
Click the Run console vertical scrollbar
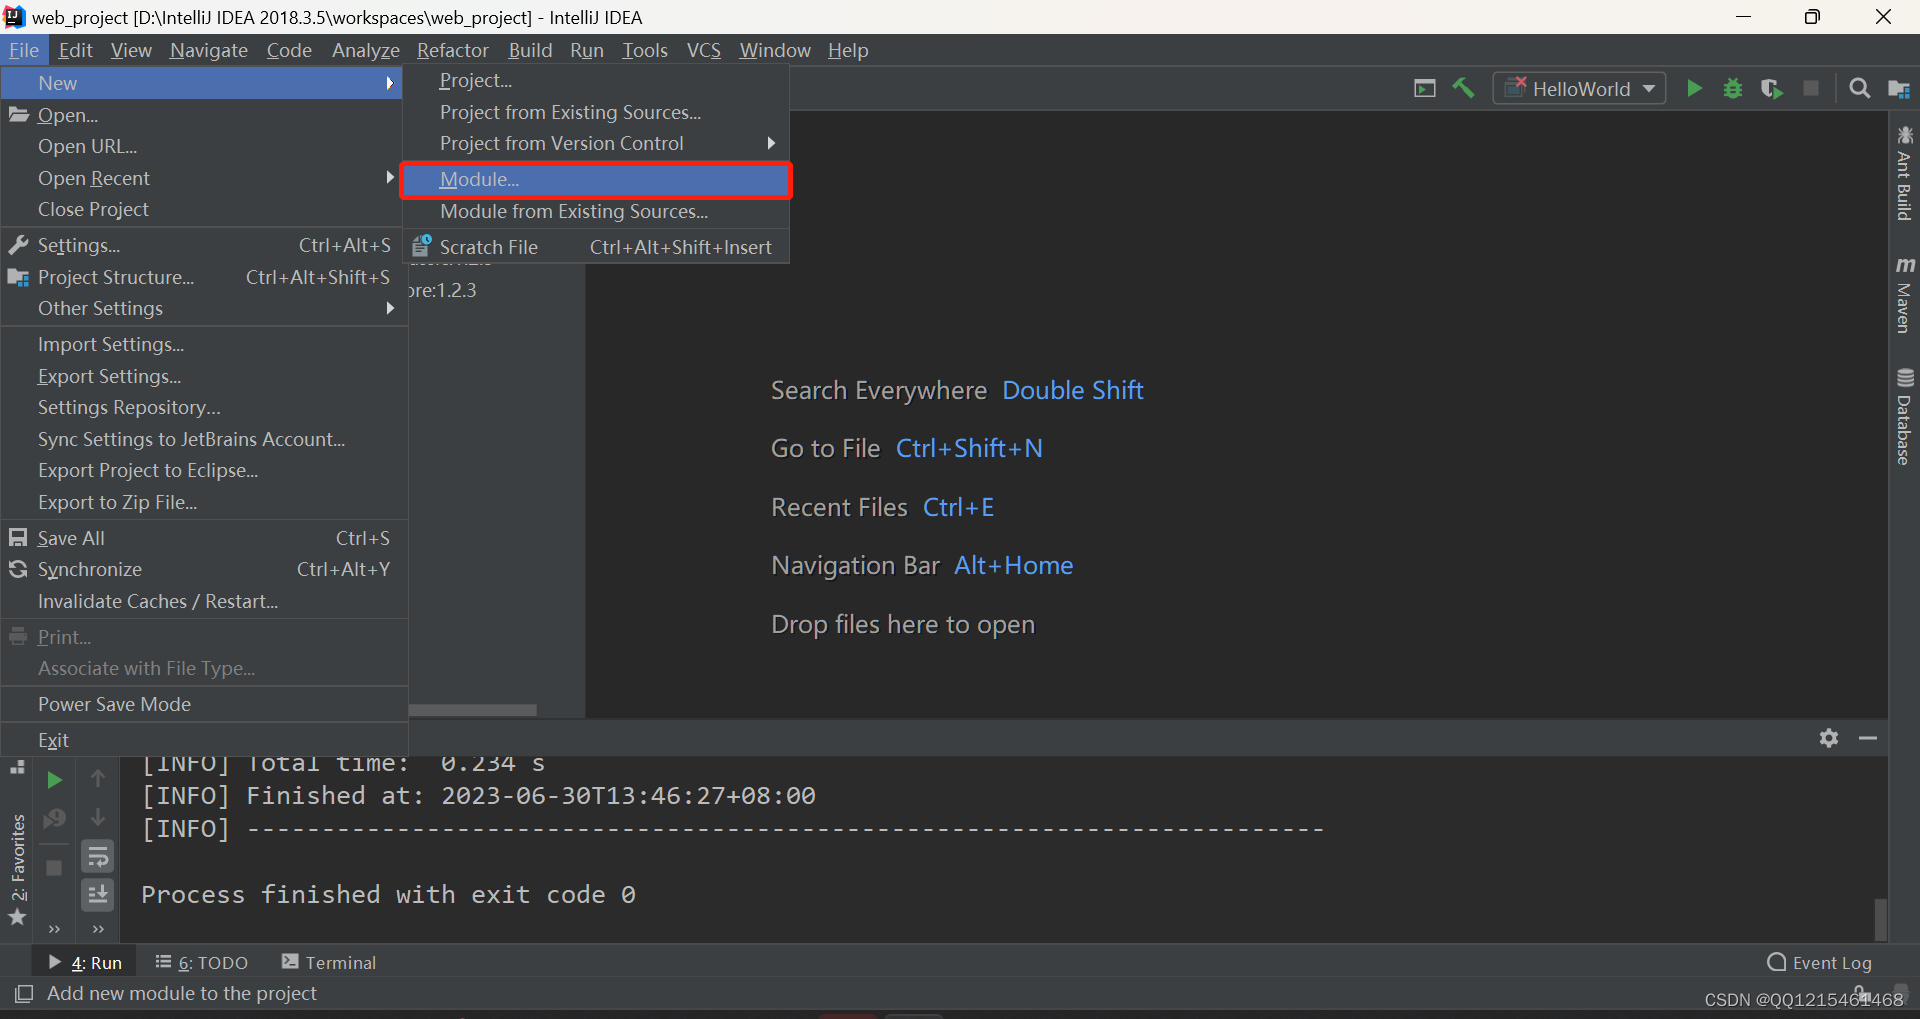[1880, 918]
